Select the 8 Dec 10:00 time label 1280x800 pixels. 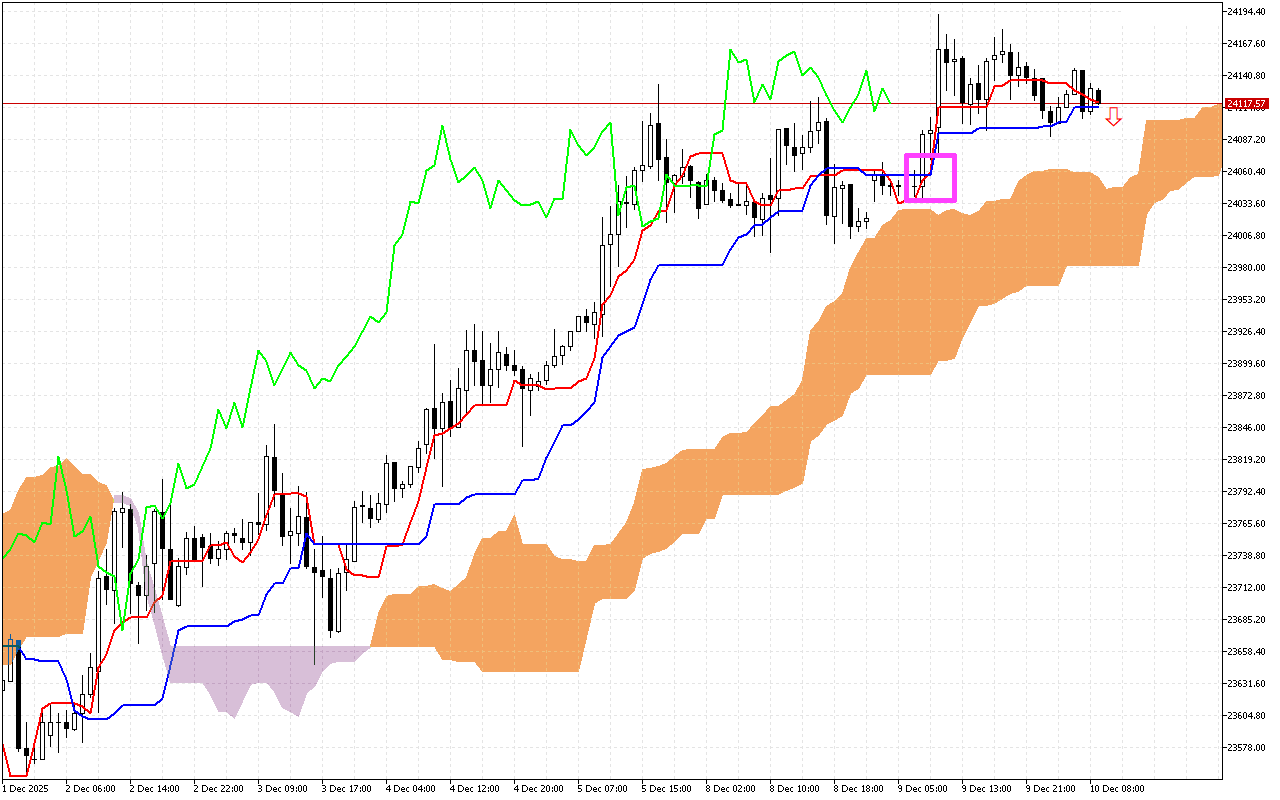tap(797, 788)
